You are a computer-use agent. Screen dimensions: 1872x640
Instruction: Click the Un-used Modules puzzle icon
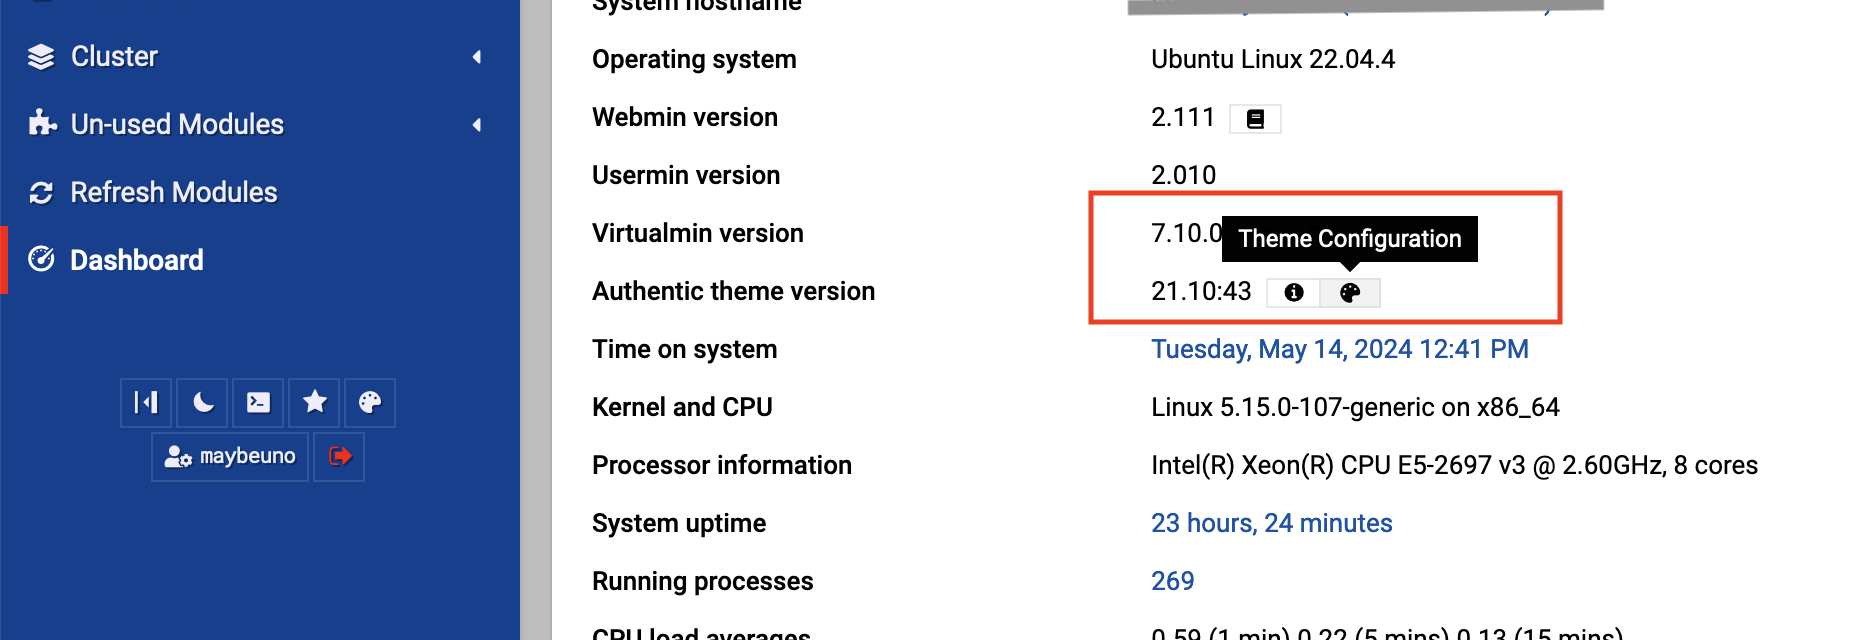tap(42, 124)
